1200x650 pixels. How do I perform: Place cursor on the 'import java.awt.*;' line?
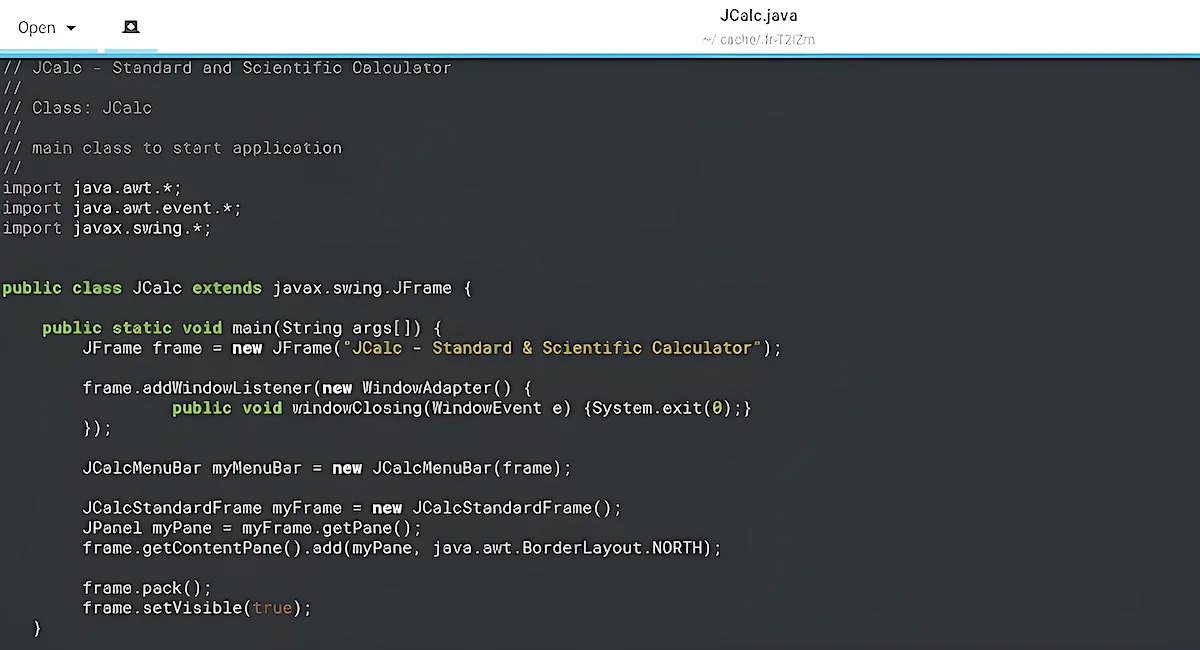coord(92,188)
